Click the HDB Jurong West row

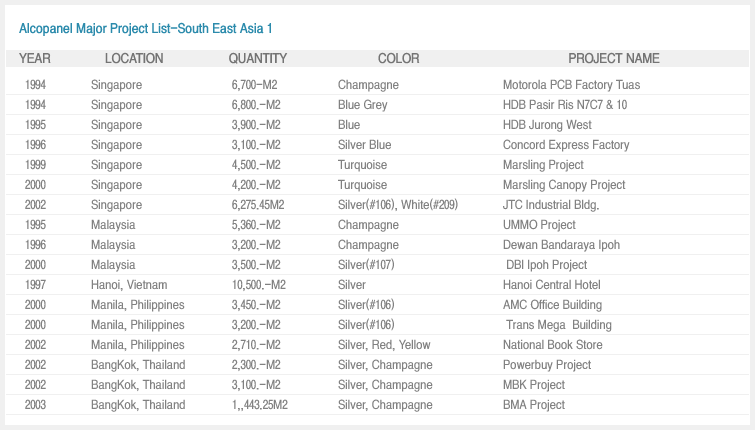(x=547, y=125)
